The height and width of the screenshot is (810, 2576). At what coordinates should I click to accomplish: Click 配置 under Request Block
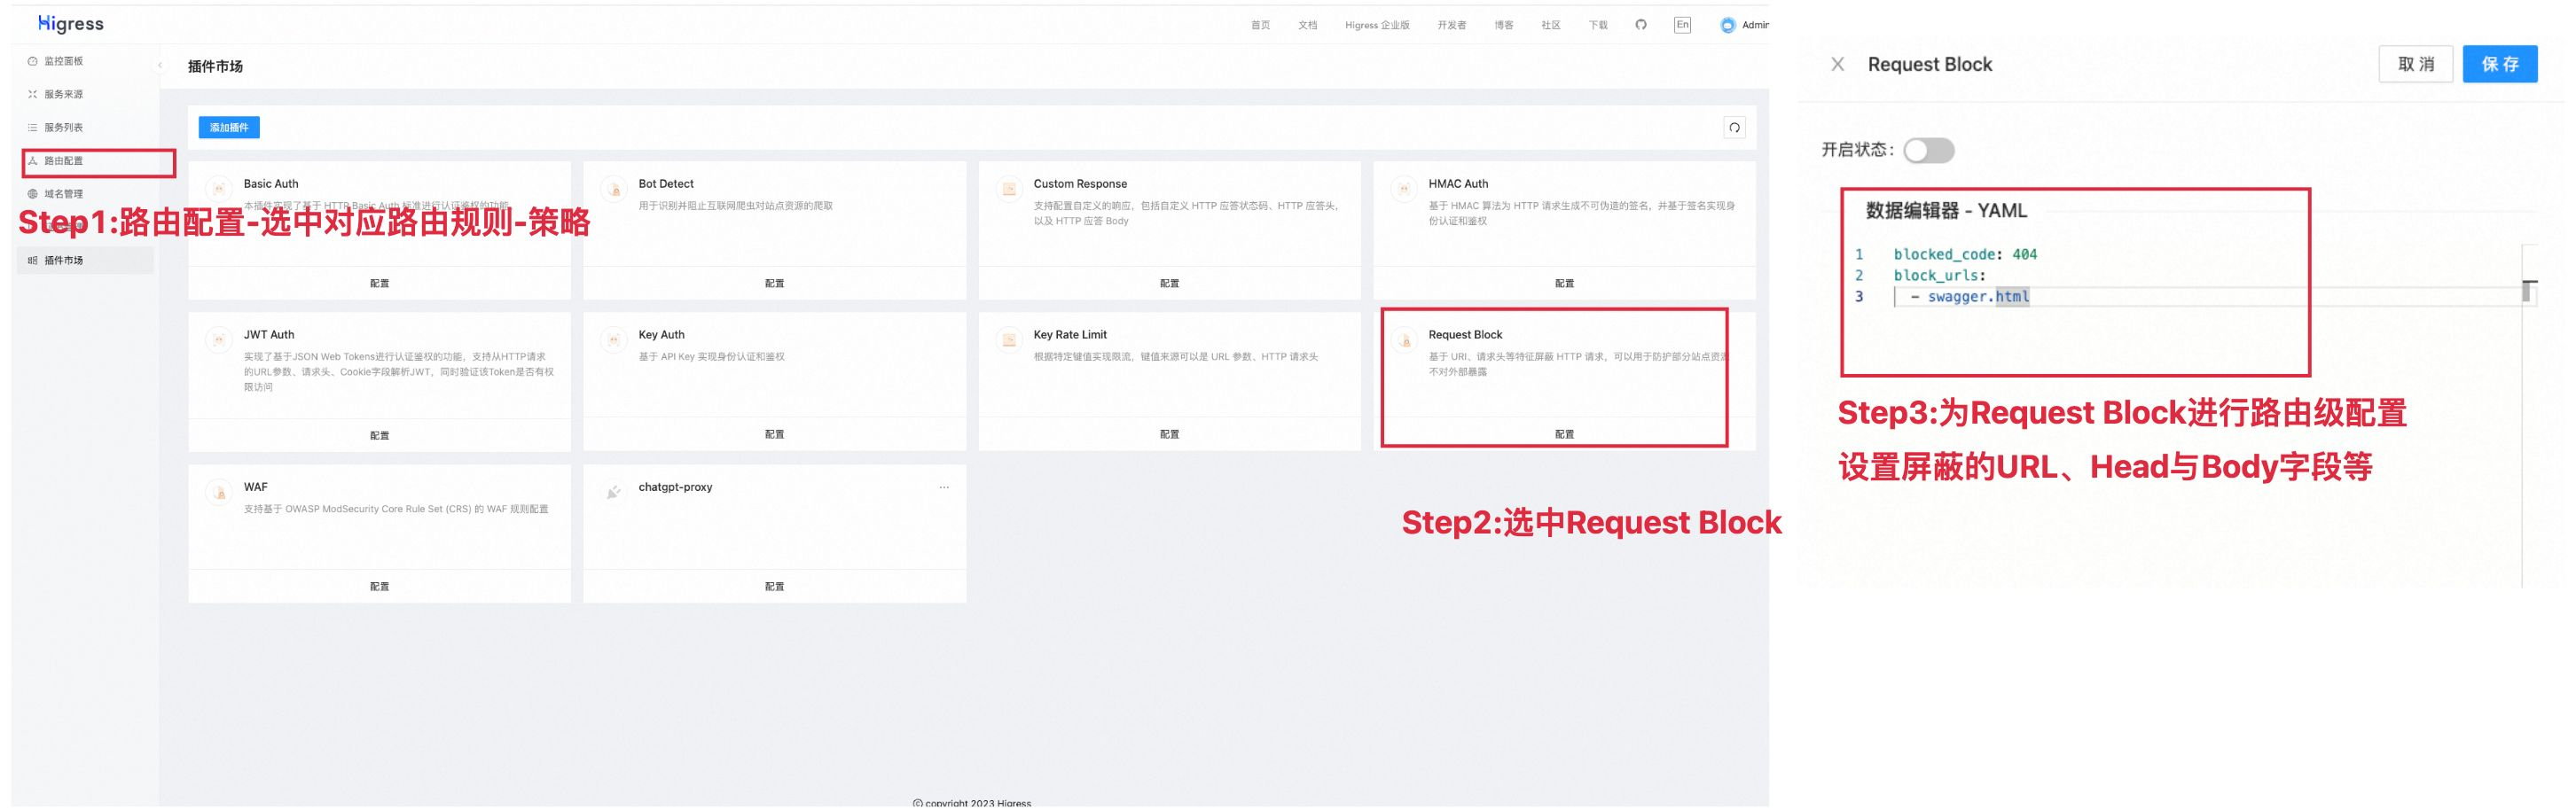point(1565,434)
